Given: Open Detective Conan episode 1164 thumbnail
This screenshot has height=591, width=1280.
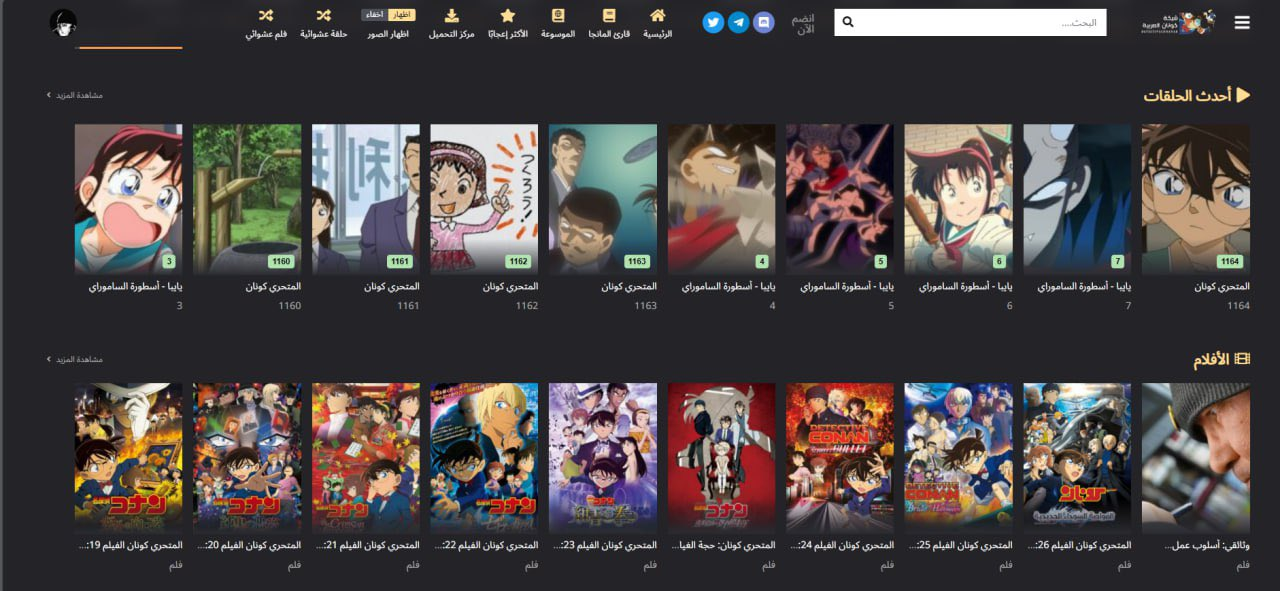Looking at the screenshot, I should [x=1196, y=199].
